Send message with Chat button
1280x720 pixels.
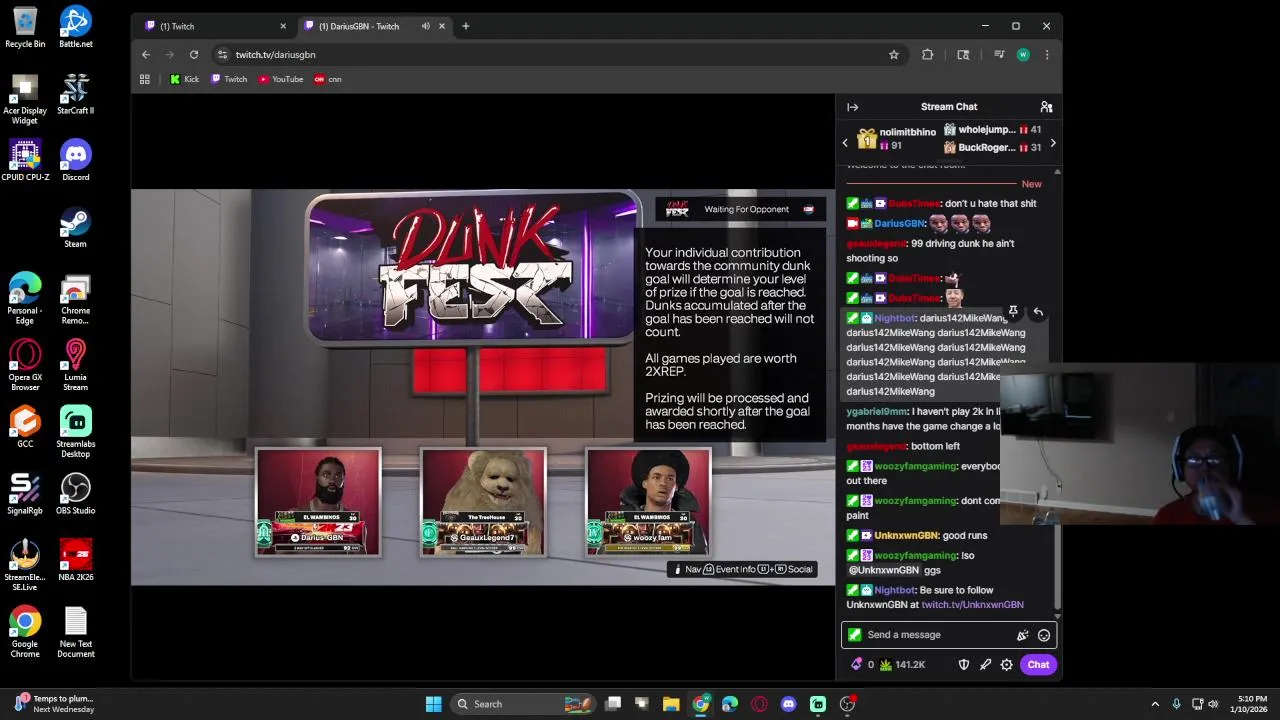[1038, 664]
